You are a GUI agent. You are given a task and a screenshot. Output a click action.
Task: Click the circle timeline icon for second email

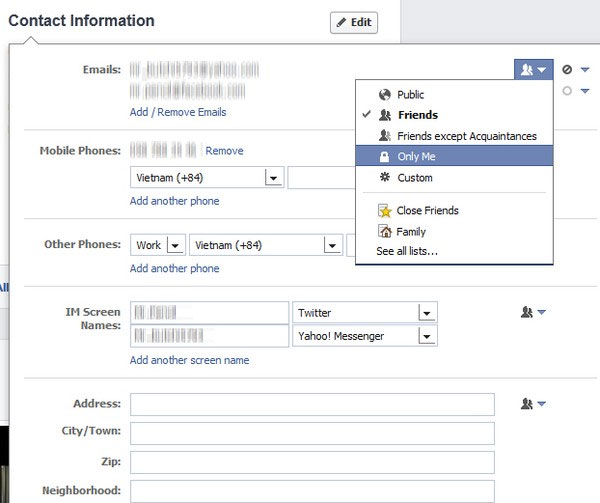pos(567,91)
